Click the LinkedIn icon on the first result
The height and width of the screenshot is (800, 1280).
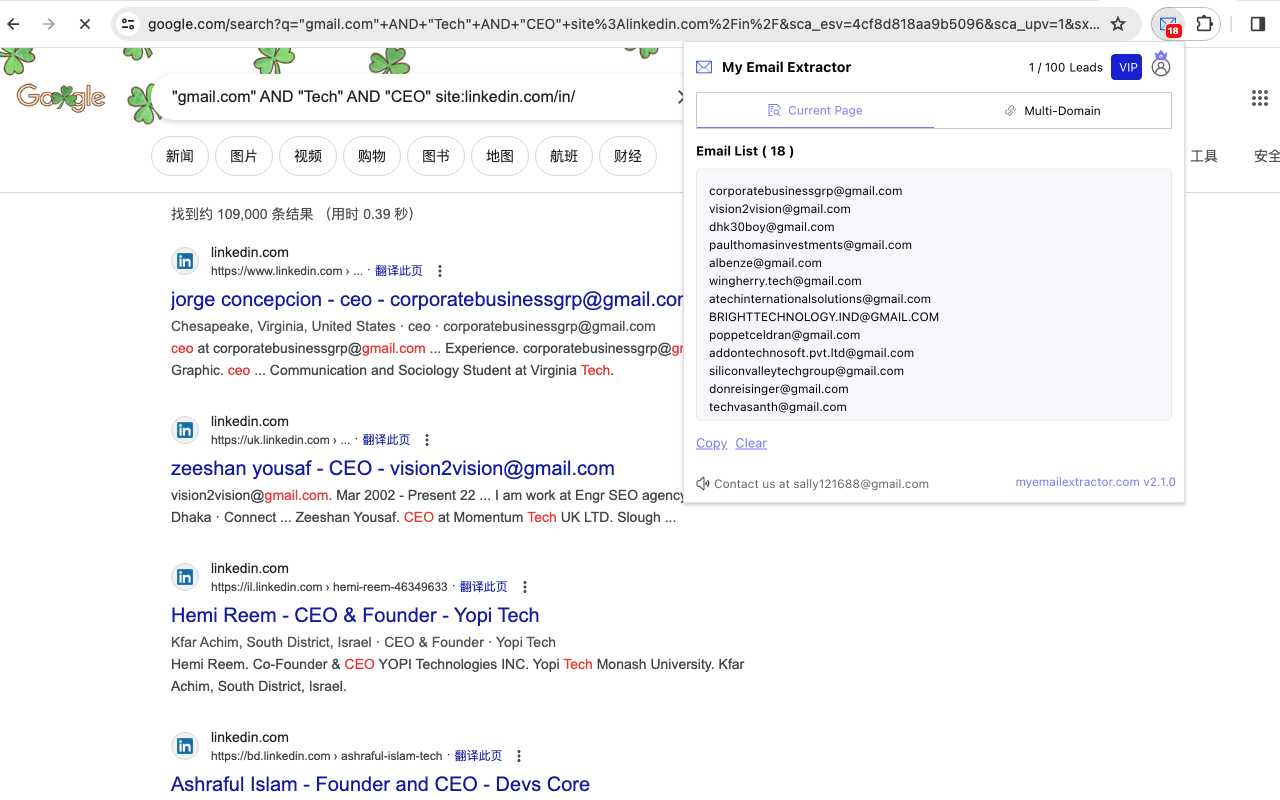tap(184, 260)
